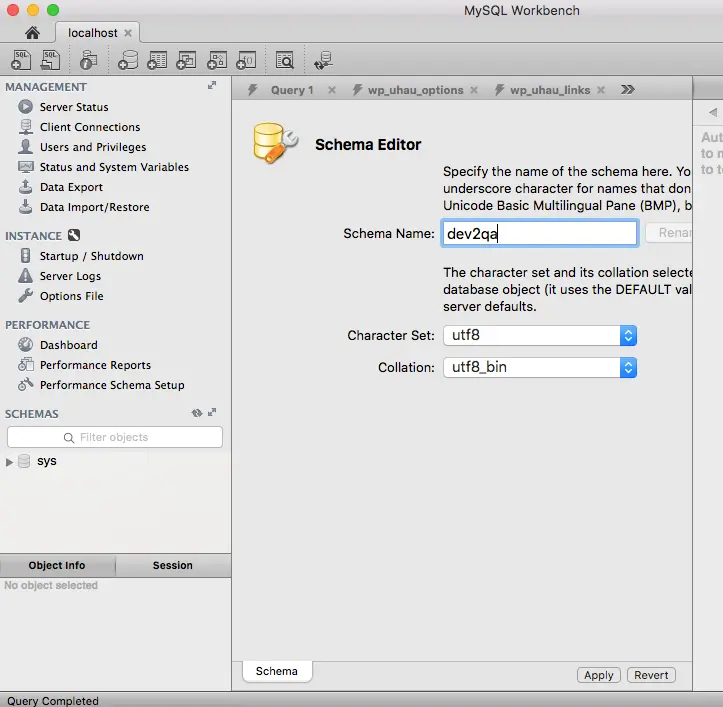Collapse the right side panel arrow
The image size is (723, 707).
[x=713, y=112]
